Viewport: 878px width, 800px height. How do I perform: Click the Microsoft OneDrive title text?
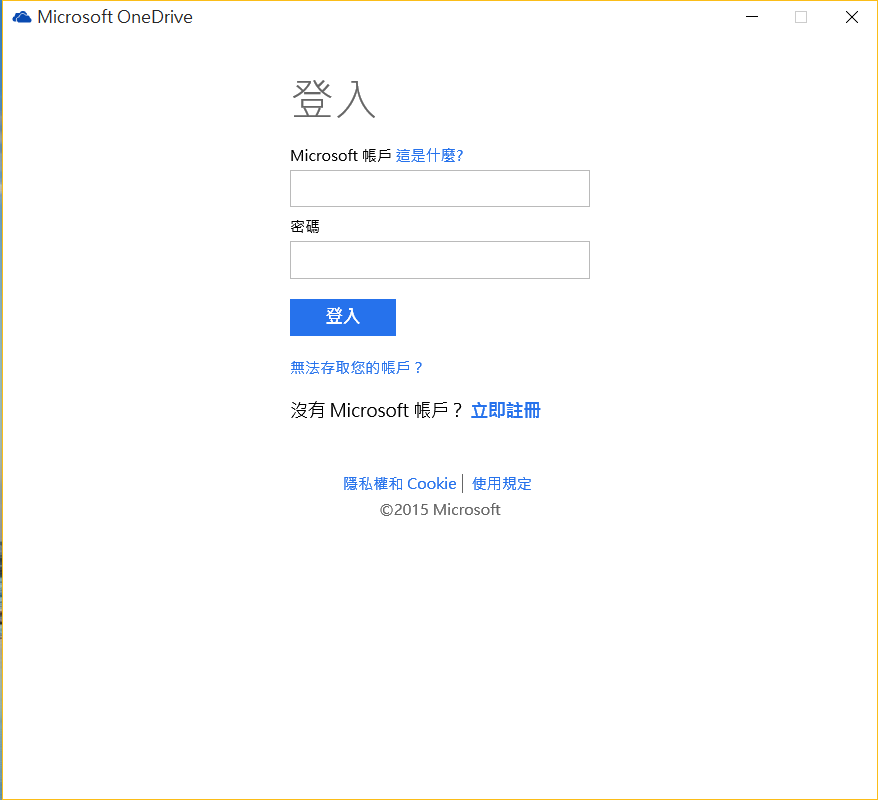tap(115, 17)
